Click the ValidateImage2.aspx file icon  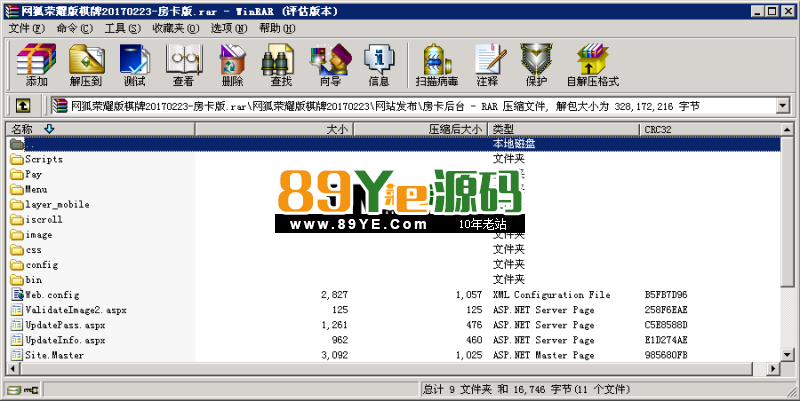tap(17, 310)
